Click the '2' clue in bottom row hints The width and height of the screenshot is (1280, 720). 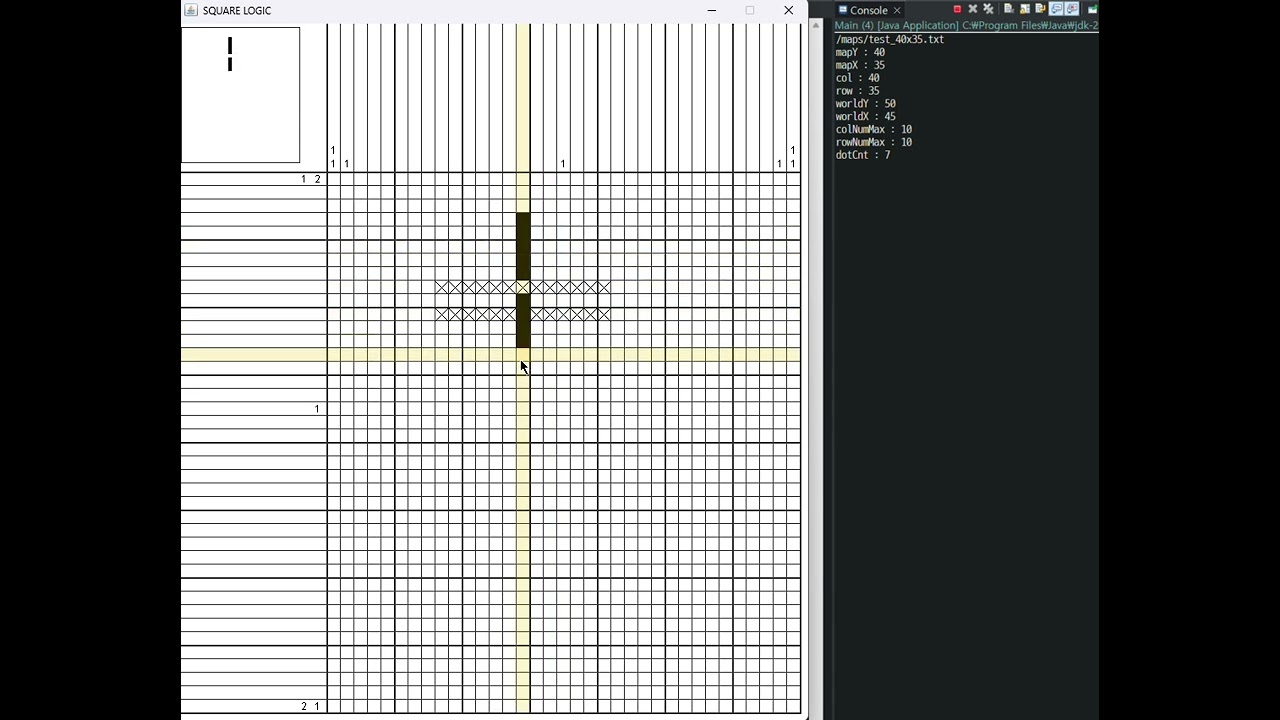(x=304, y=706)
